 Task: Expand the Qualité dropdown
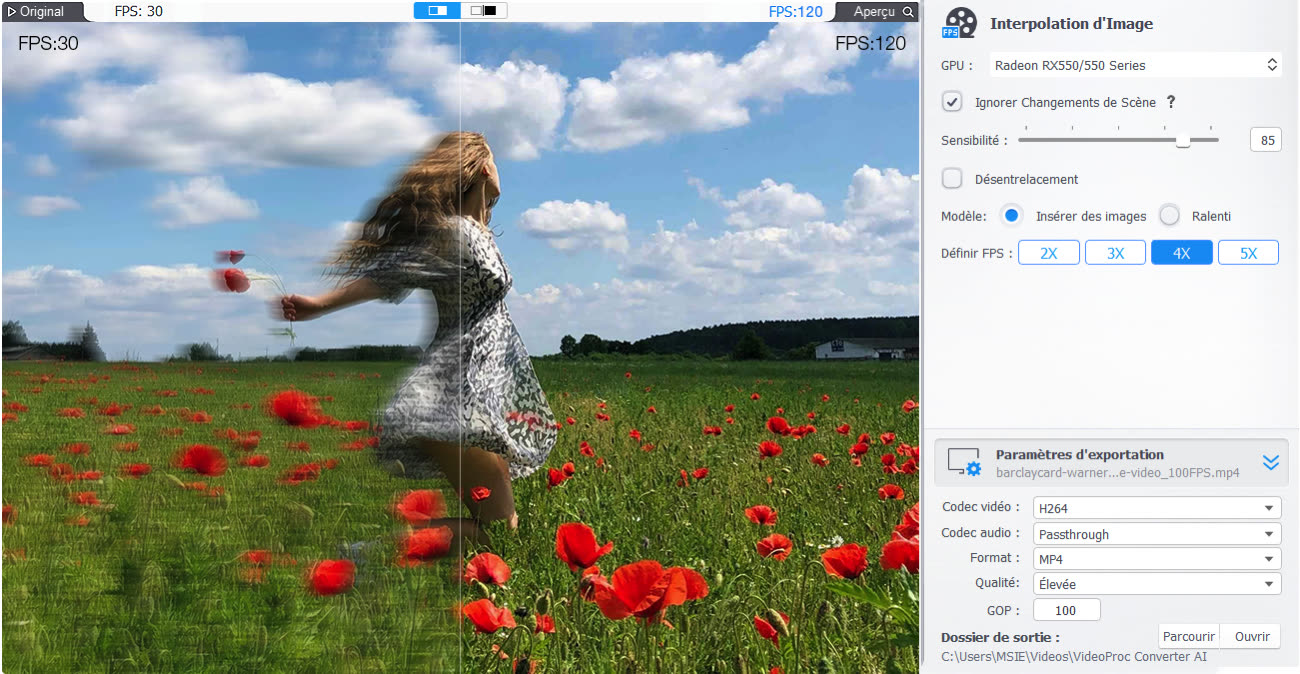tap(1156, 584)
